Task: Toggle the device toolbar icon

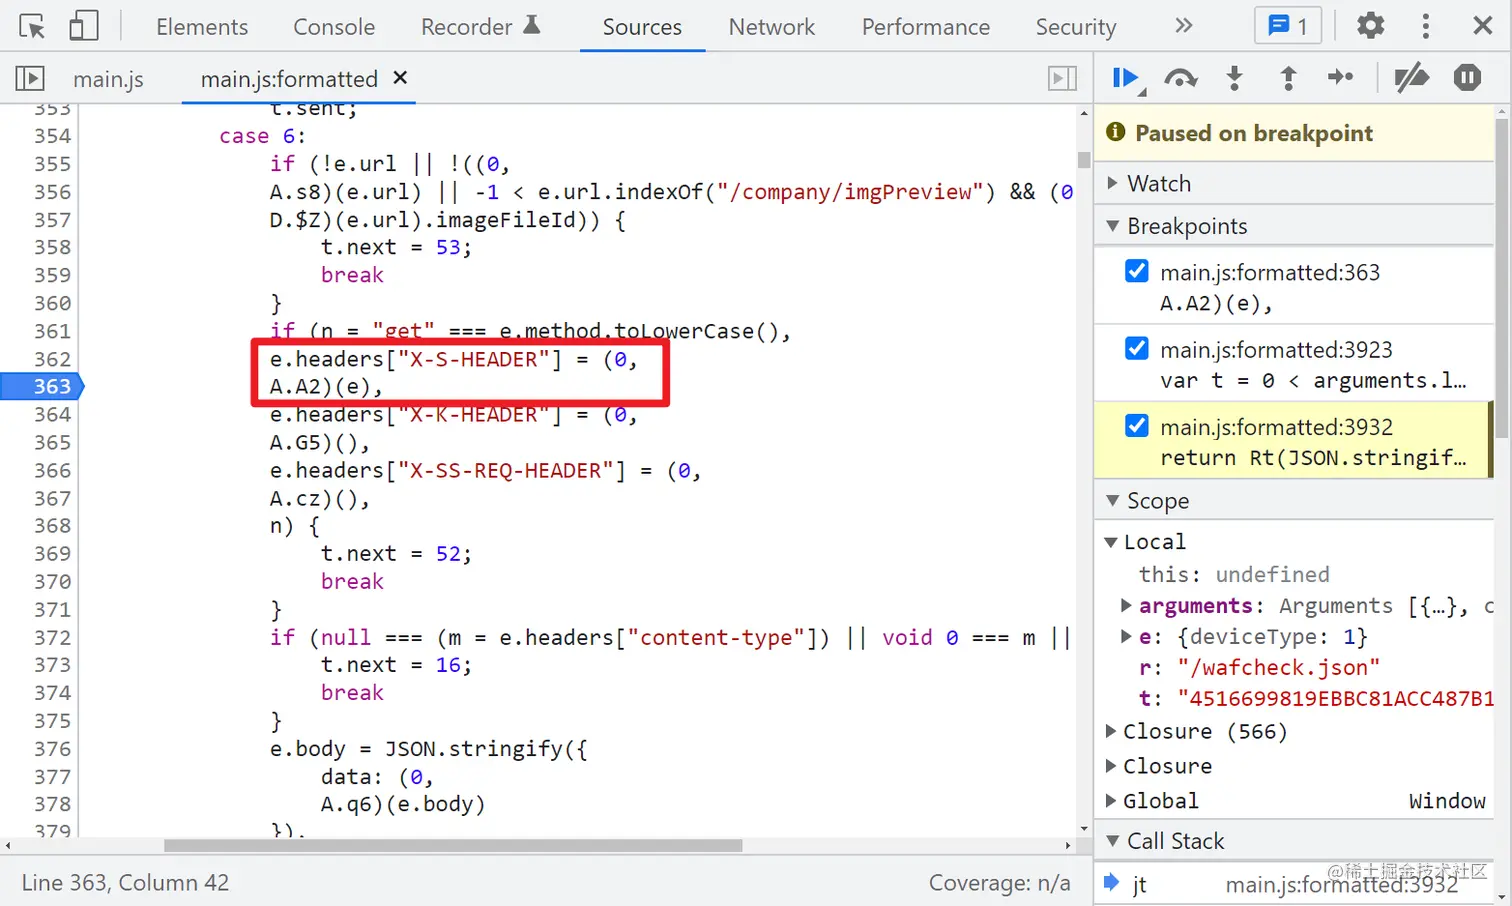Action: 83,26
